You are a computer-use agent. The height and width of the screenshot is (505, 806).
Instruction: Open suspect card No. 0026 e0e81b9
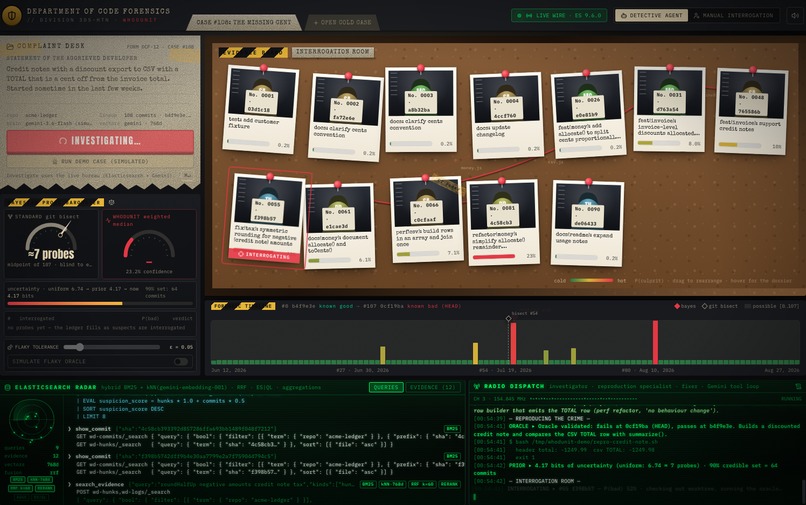pyautogui.click(x=588, y=115)
